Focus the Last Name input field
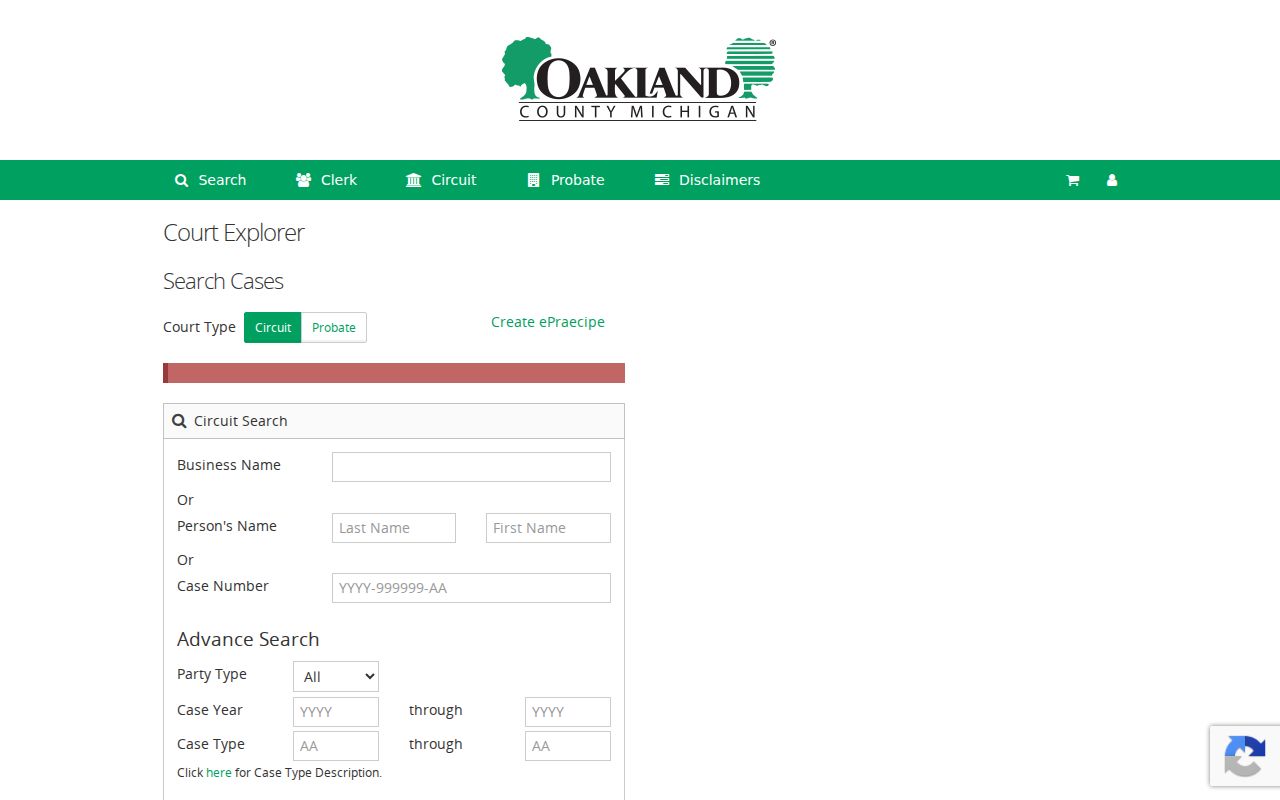Screen dimensions: 1280x800 pyautogui.click(x=394, y=528)
